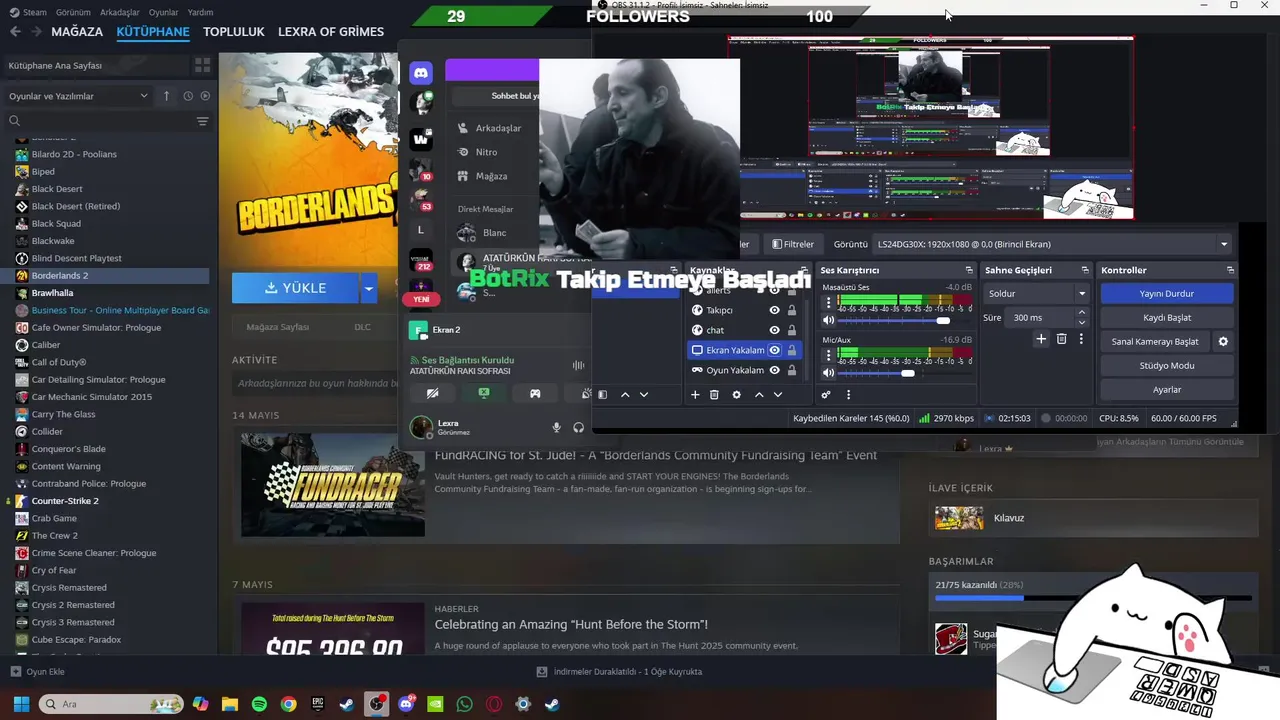This screenshot has width=1280, height=720.
Task: Toggle lock on Takipçi source
Action: click(792, 310)
